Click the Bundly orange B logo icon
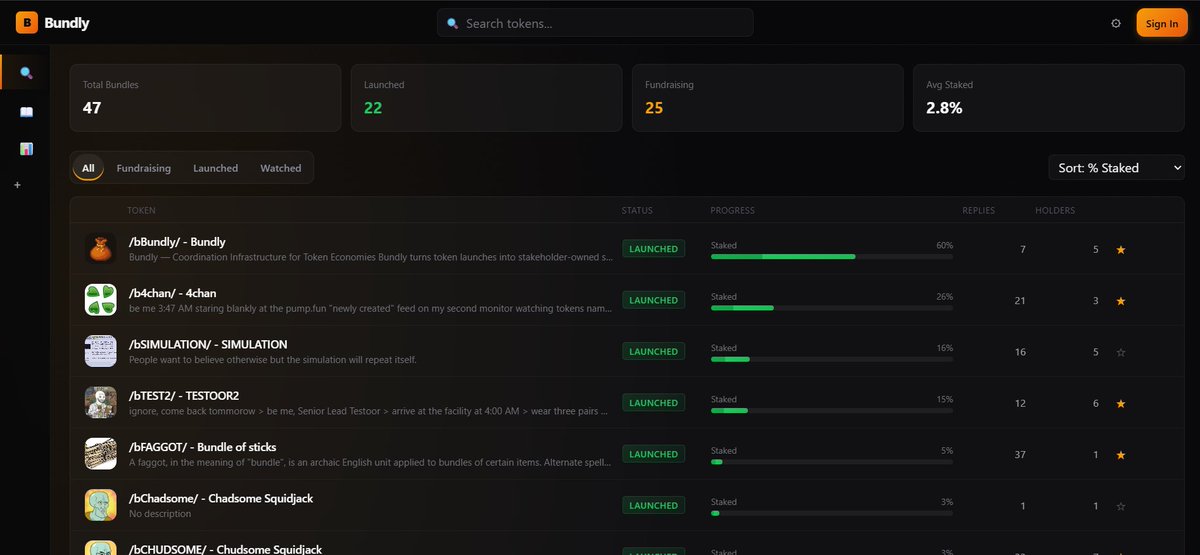The width and height of the screenshot is (1200, 555). tap(27, 22)
